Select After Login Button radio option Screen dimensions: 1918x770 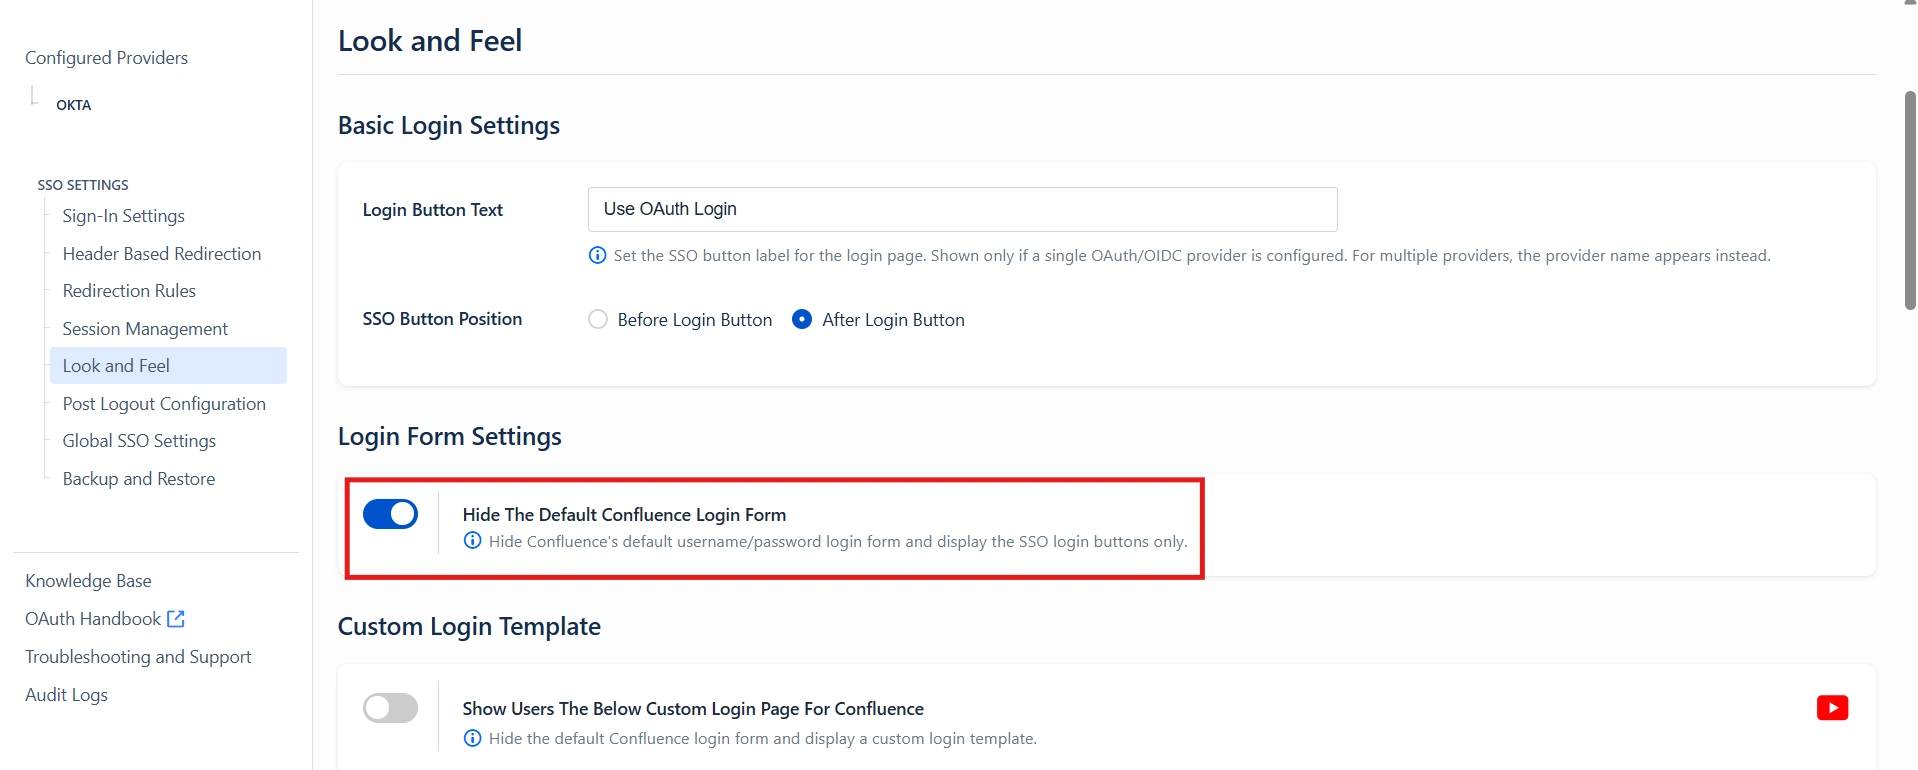click(x=802, y=320)
